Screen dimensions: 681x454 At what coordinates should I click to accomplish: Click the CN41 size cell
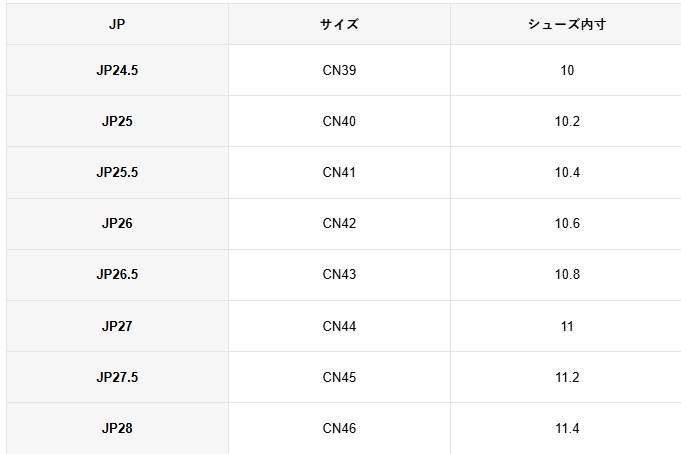pyautogui.click(x=339, y=173)
